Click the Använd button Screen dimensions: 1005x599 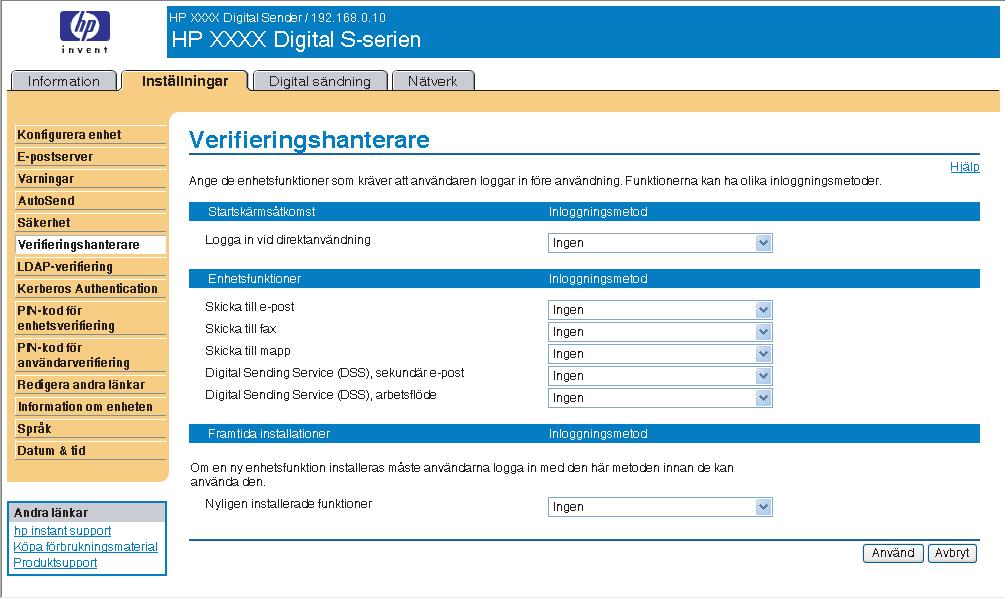click(893, 553)
